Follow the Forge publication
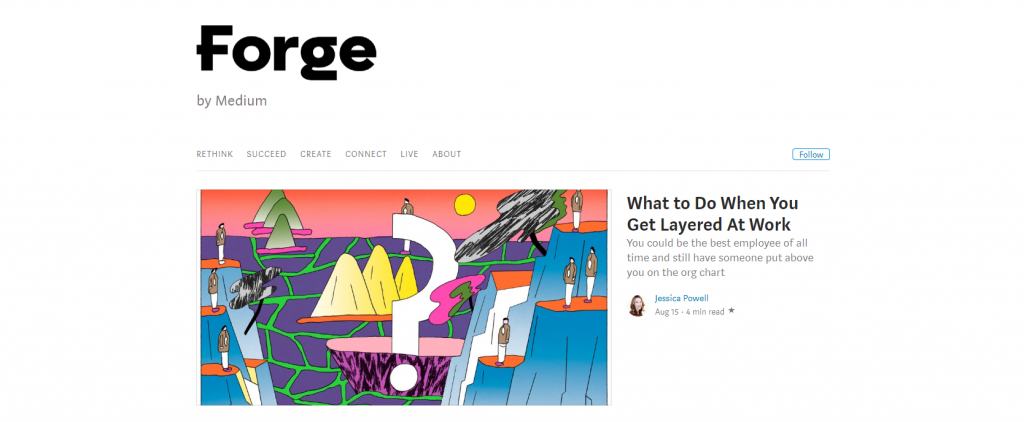Image resolution: width=1024 pixels, height=422 pixels. (x=811, y=155)
